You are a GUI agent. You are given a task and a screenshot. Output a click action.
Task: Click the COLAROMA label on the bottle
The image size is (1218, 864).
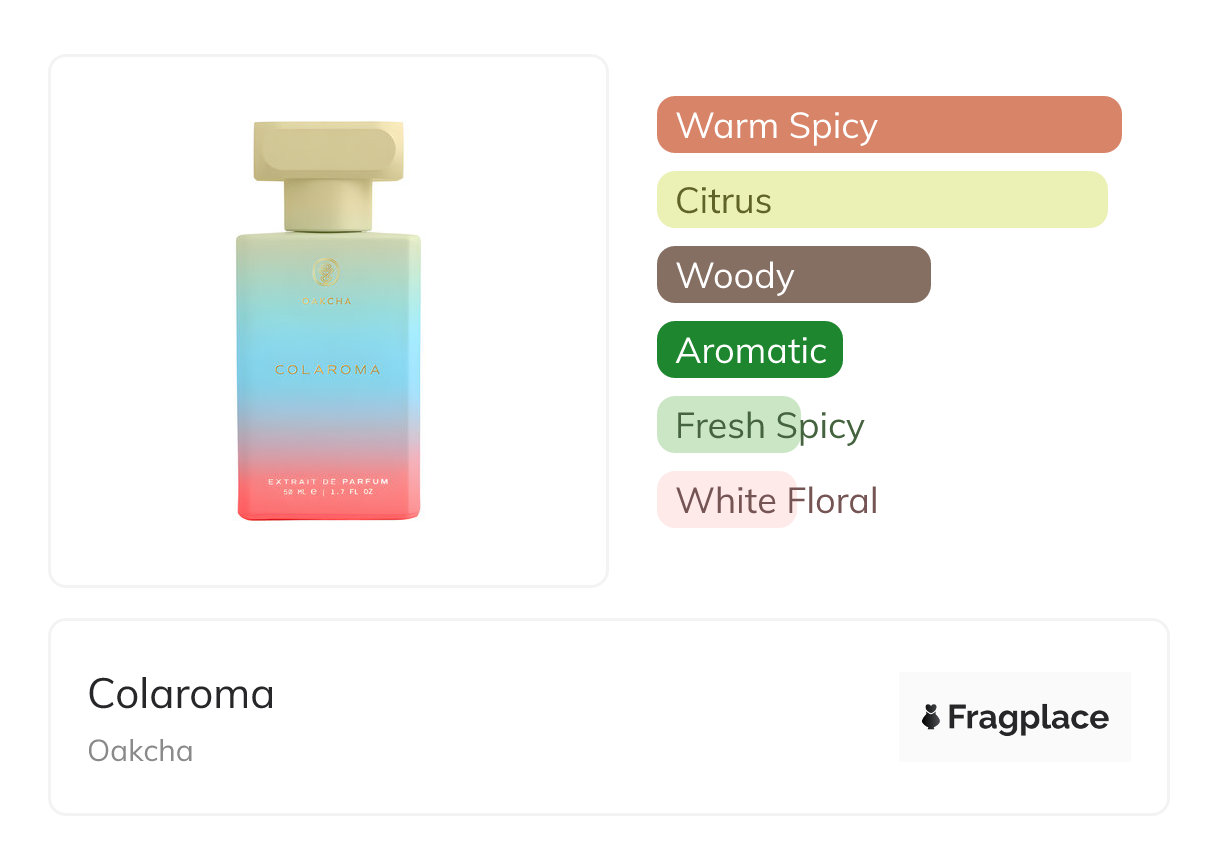coord(328,370)
